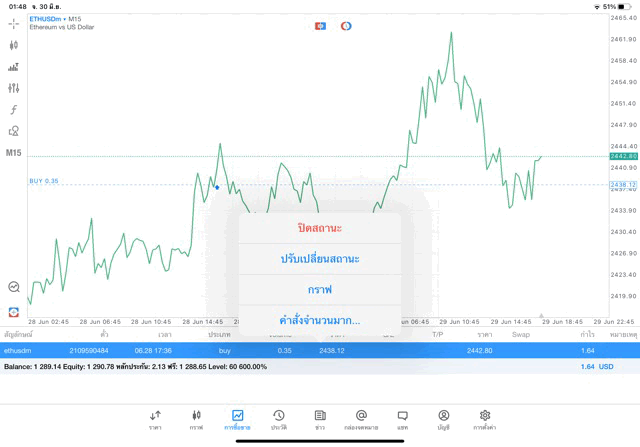Switch to ประวัติ (history) tab
Screen dimensions: 640x447
279,418
